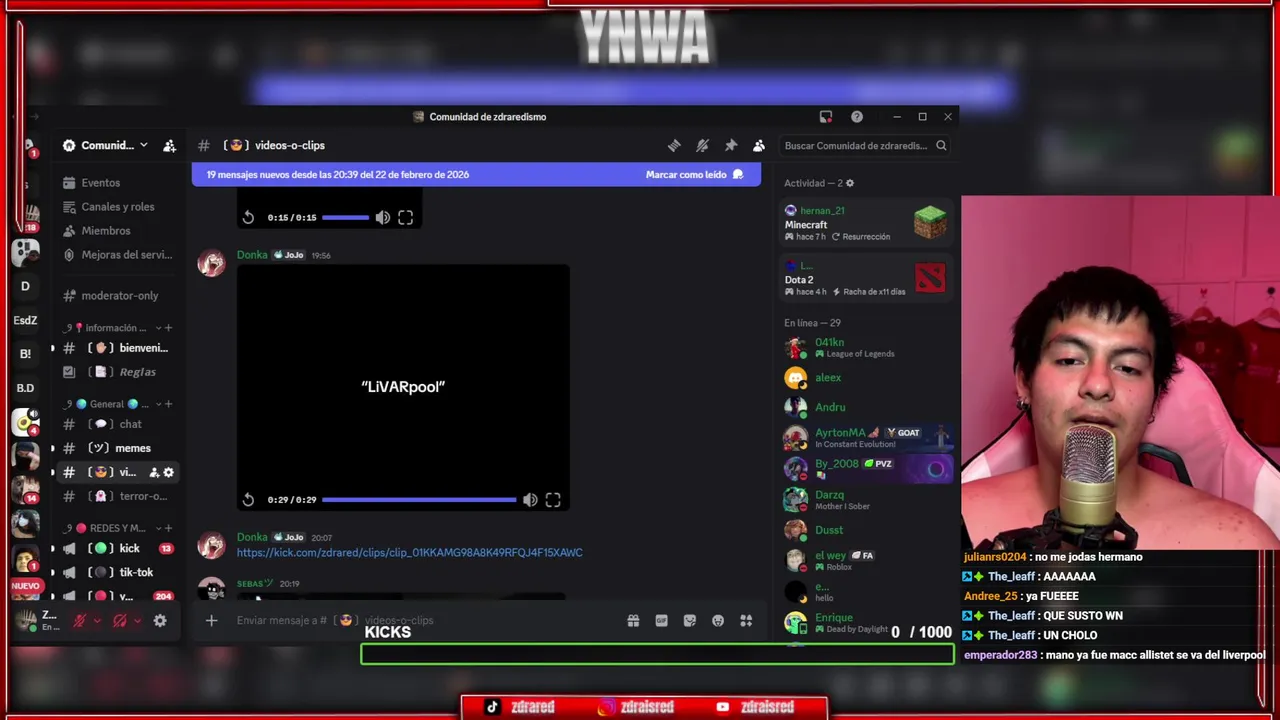Select the bienveni... channel
1280x720 pixels.
coord(118,348)
